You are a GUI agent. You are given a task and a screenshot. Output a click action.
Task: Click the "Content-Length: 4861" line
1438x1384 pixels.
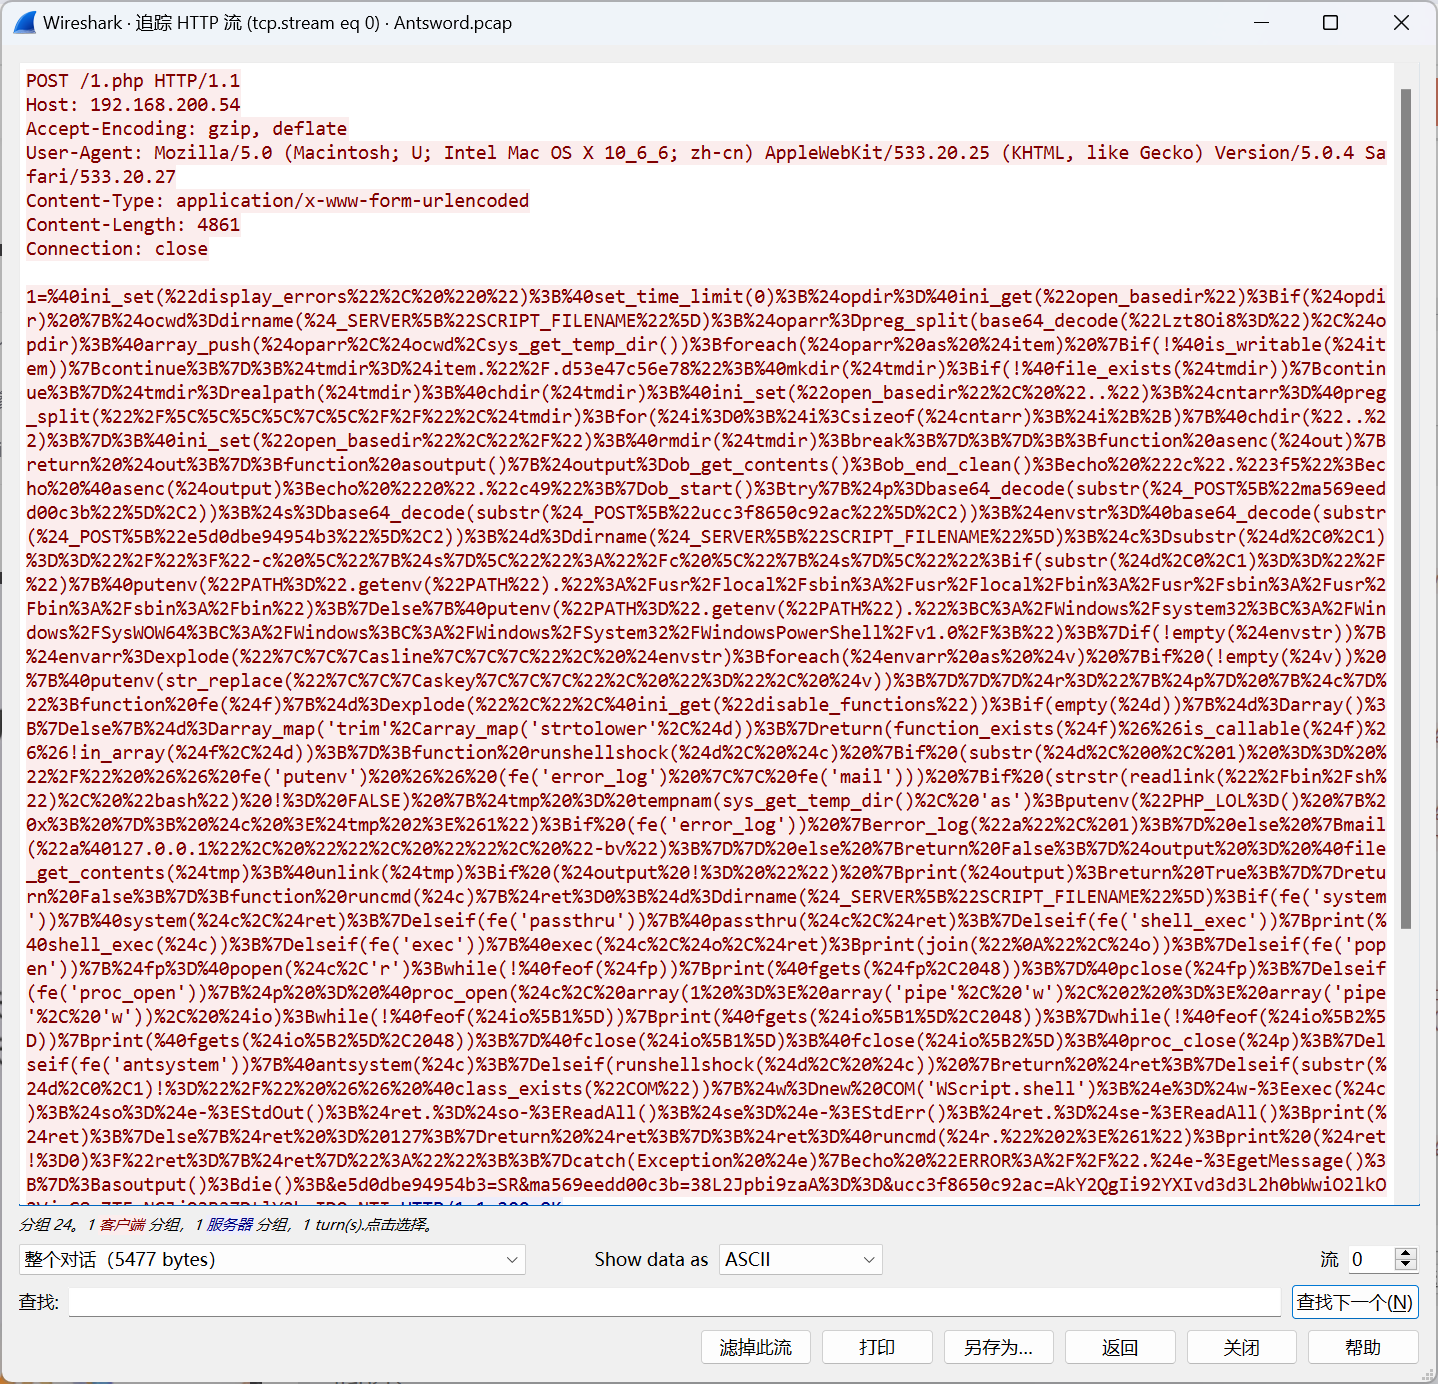133,225
